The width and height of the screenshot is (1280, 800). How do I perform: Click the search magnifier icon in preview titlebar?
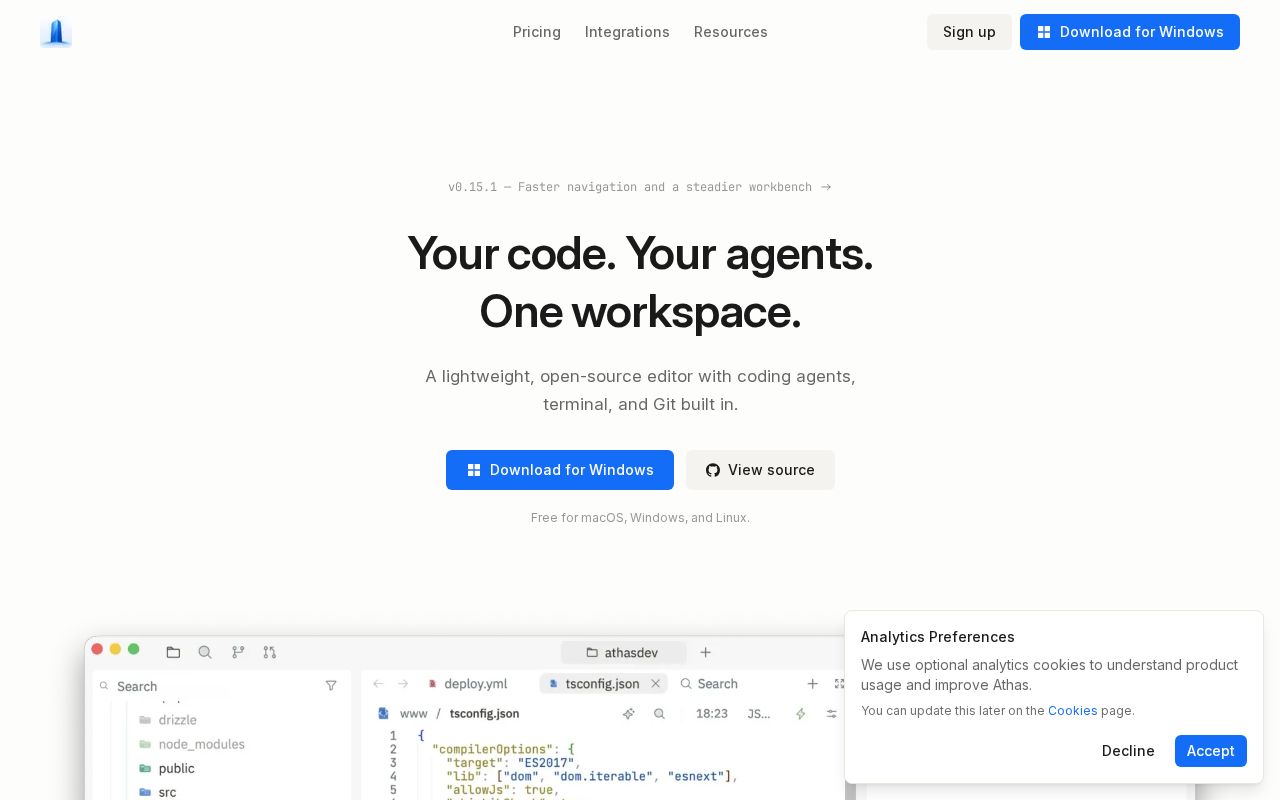pos(205,652)
